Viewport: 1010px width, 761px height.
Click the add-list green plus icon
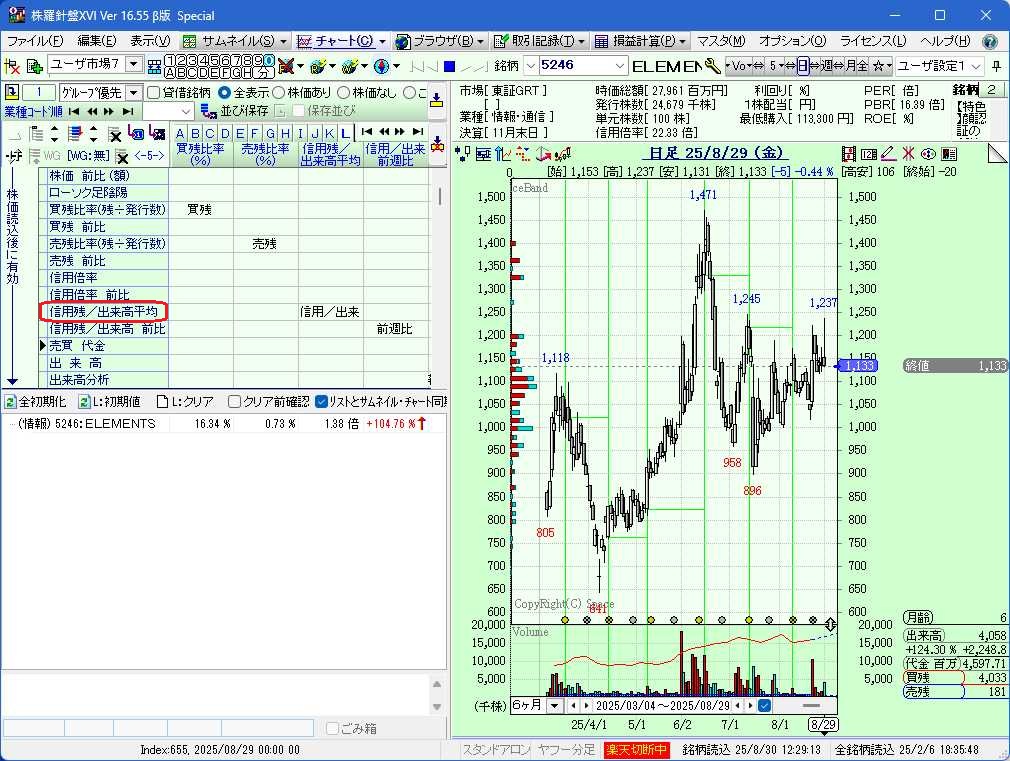[34, 66]
